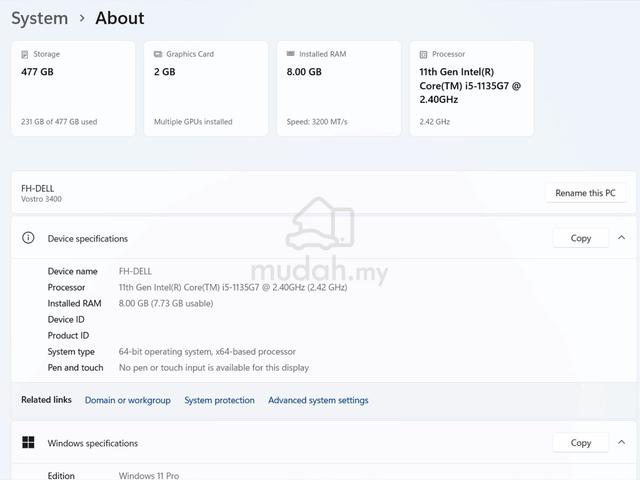Select the 8.00 GB (7.73 GB usable) value
This screenshot has width=640, height=480.
point(166,303)
